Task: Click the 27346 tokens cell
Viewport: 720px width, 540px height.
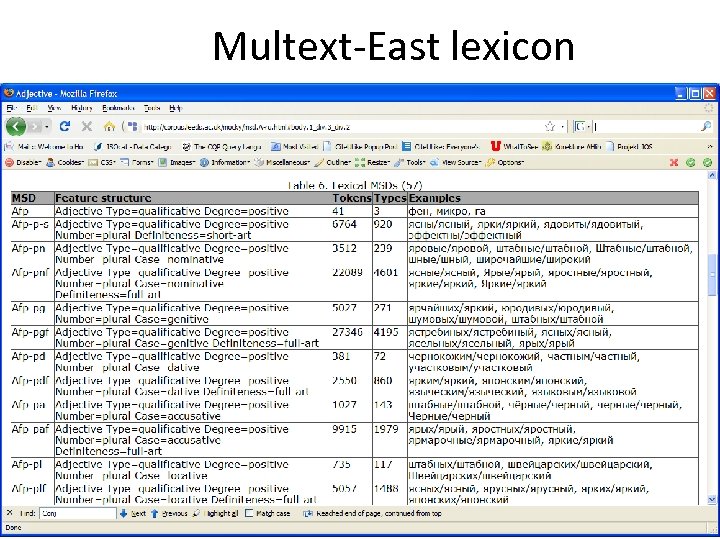Action: coord(347,332)
